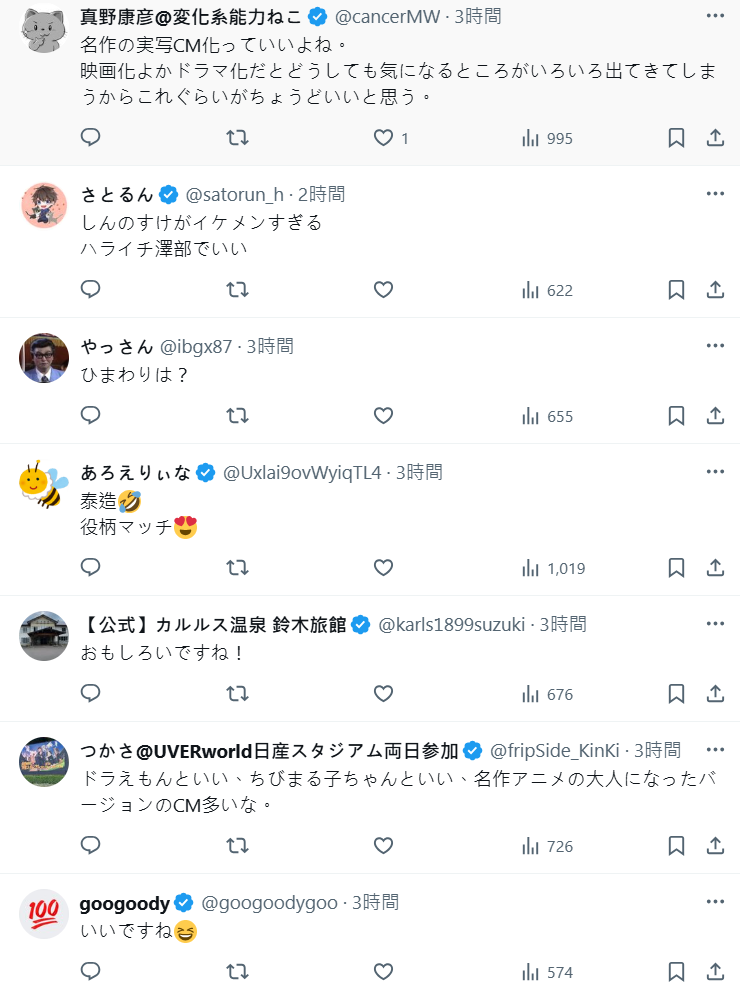Visit the @karls1899suzuki profile handle
Viewport: 740px width, 993px height.
(451, 625)
